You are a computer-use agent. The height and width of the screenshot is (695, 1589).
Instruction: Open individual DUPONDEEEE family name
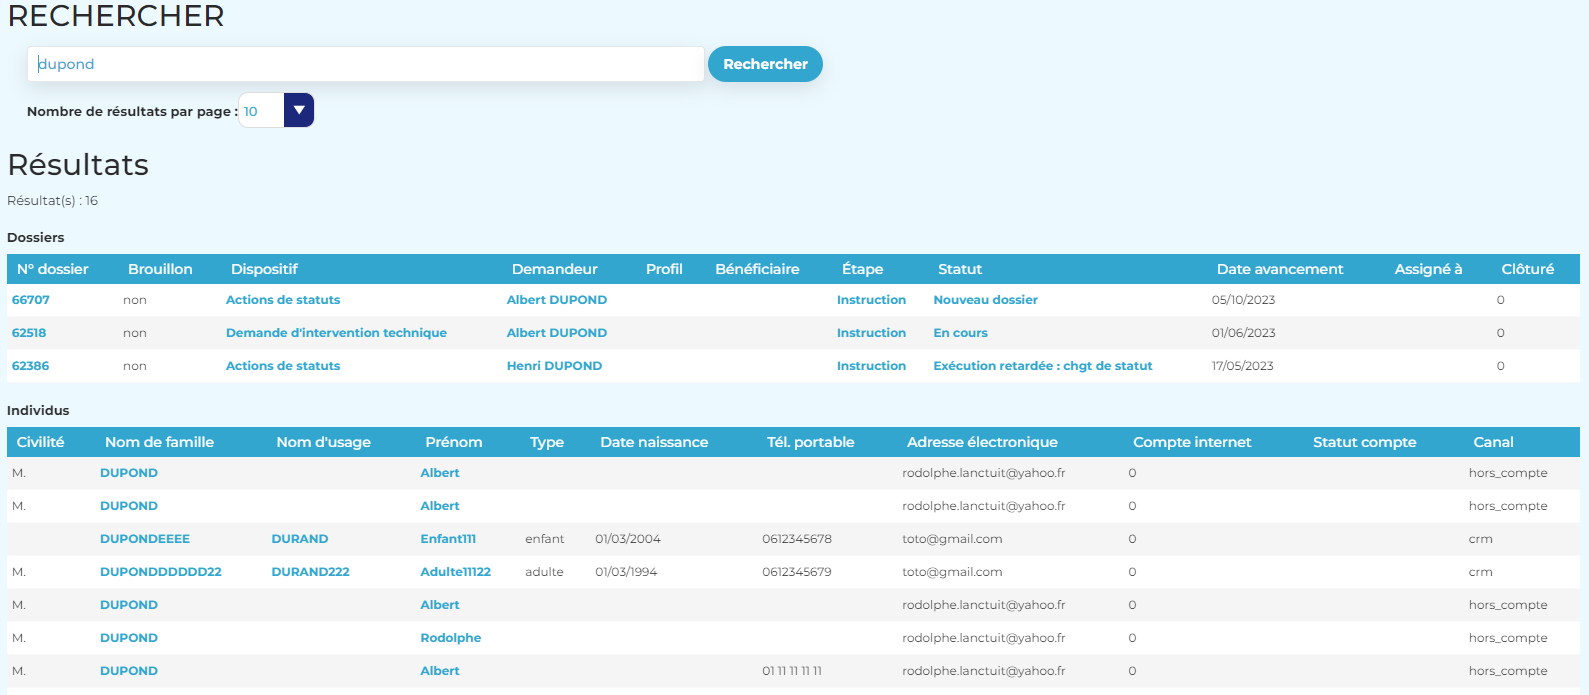145,539
